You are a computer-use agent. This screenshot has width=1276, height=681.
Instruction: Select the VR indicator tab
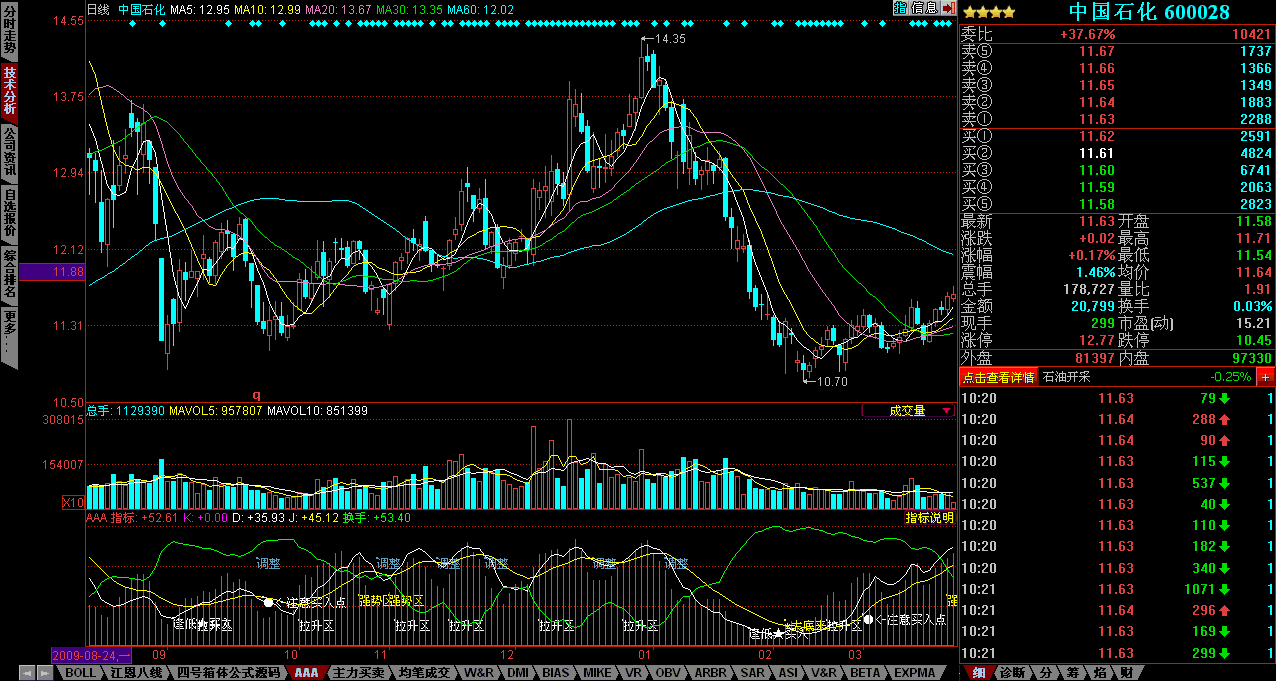click(x=633, y=673)
